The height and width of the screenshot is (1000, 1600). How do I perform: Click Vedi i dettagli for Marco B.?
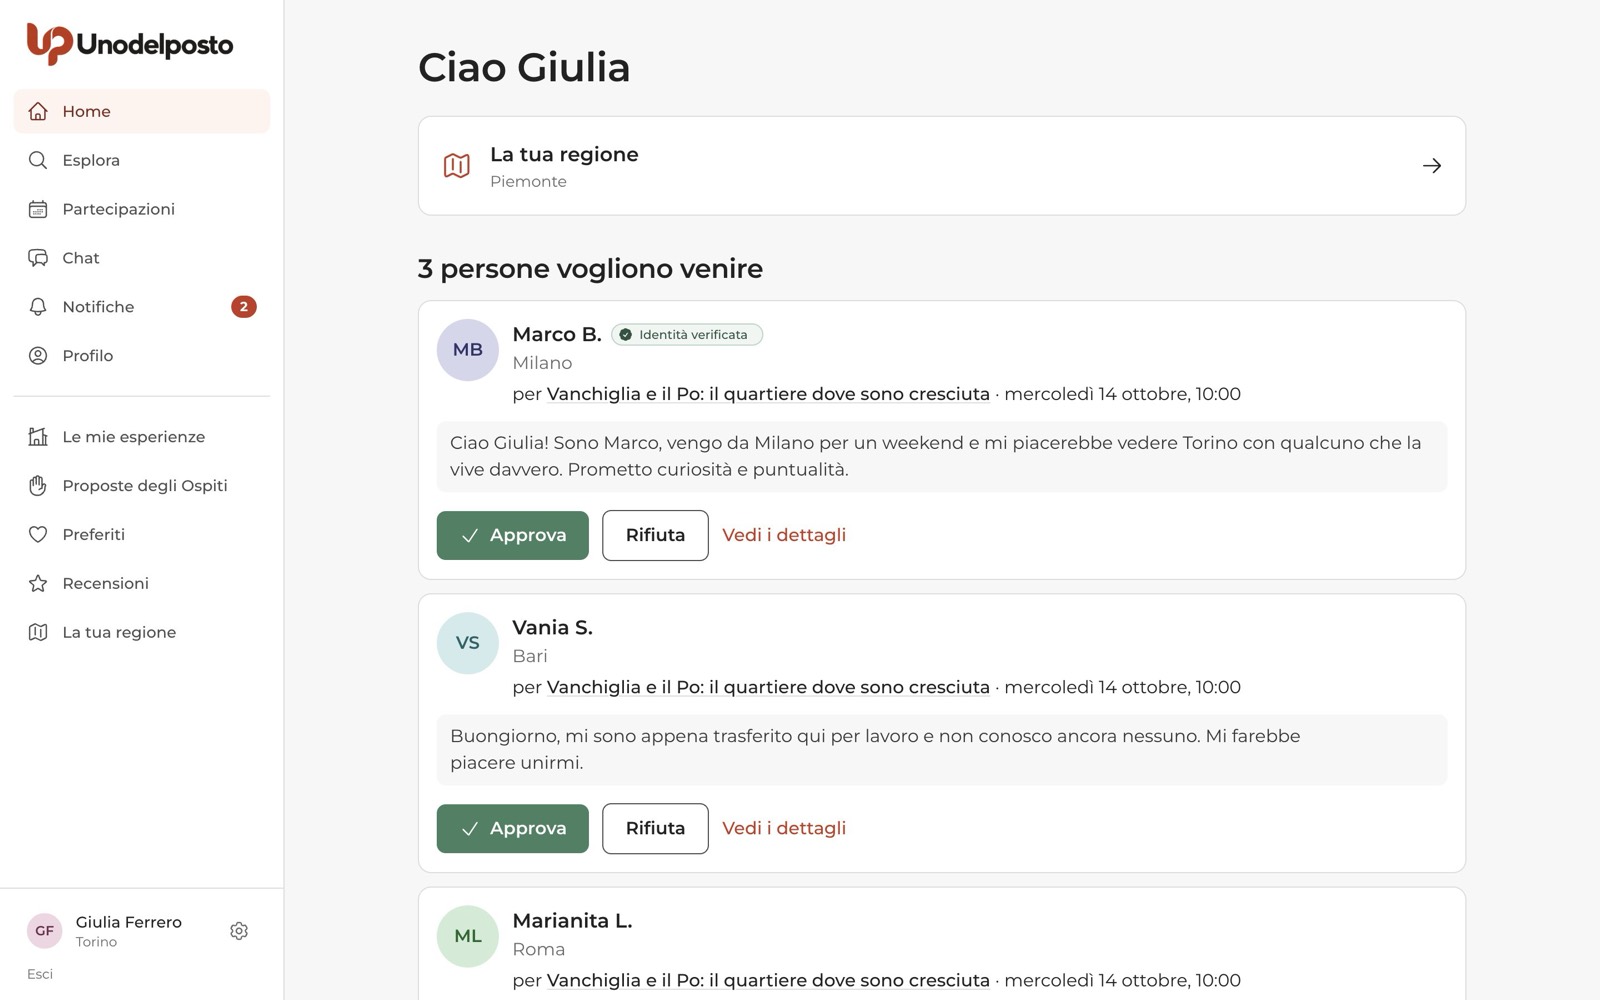pyautogui.click(x=784, y=535)
